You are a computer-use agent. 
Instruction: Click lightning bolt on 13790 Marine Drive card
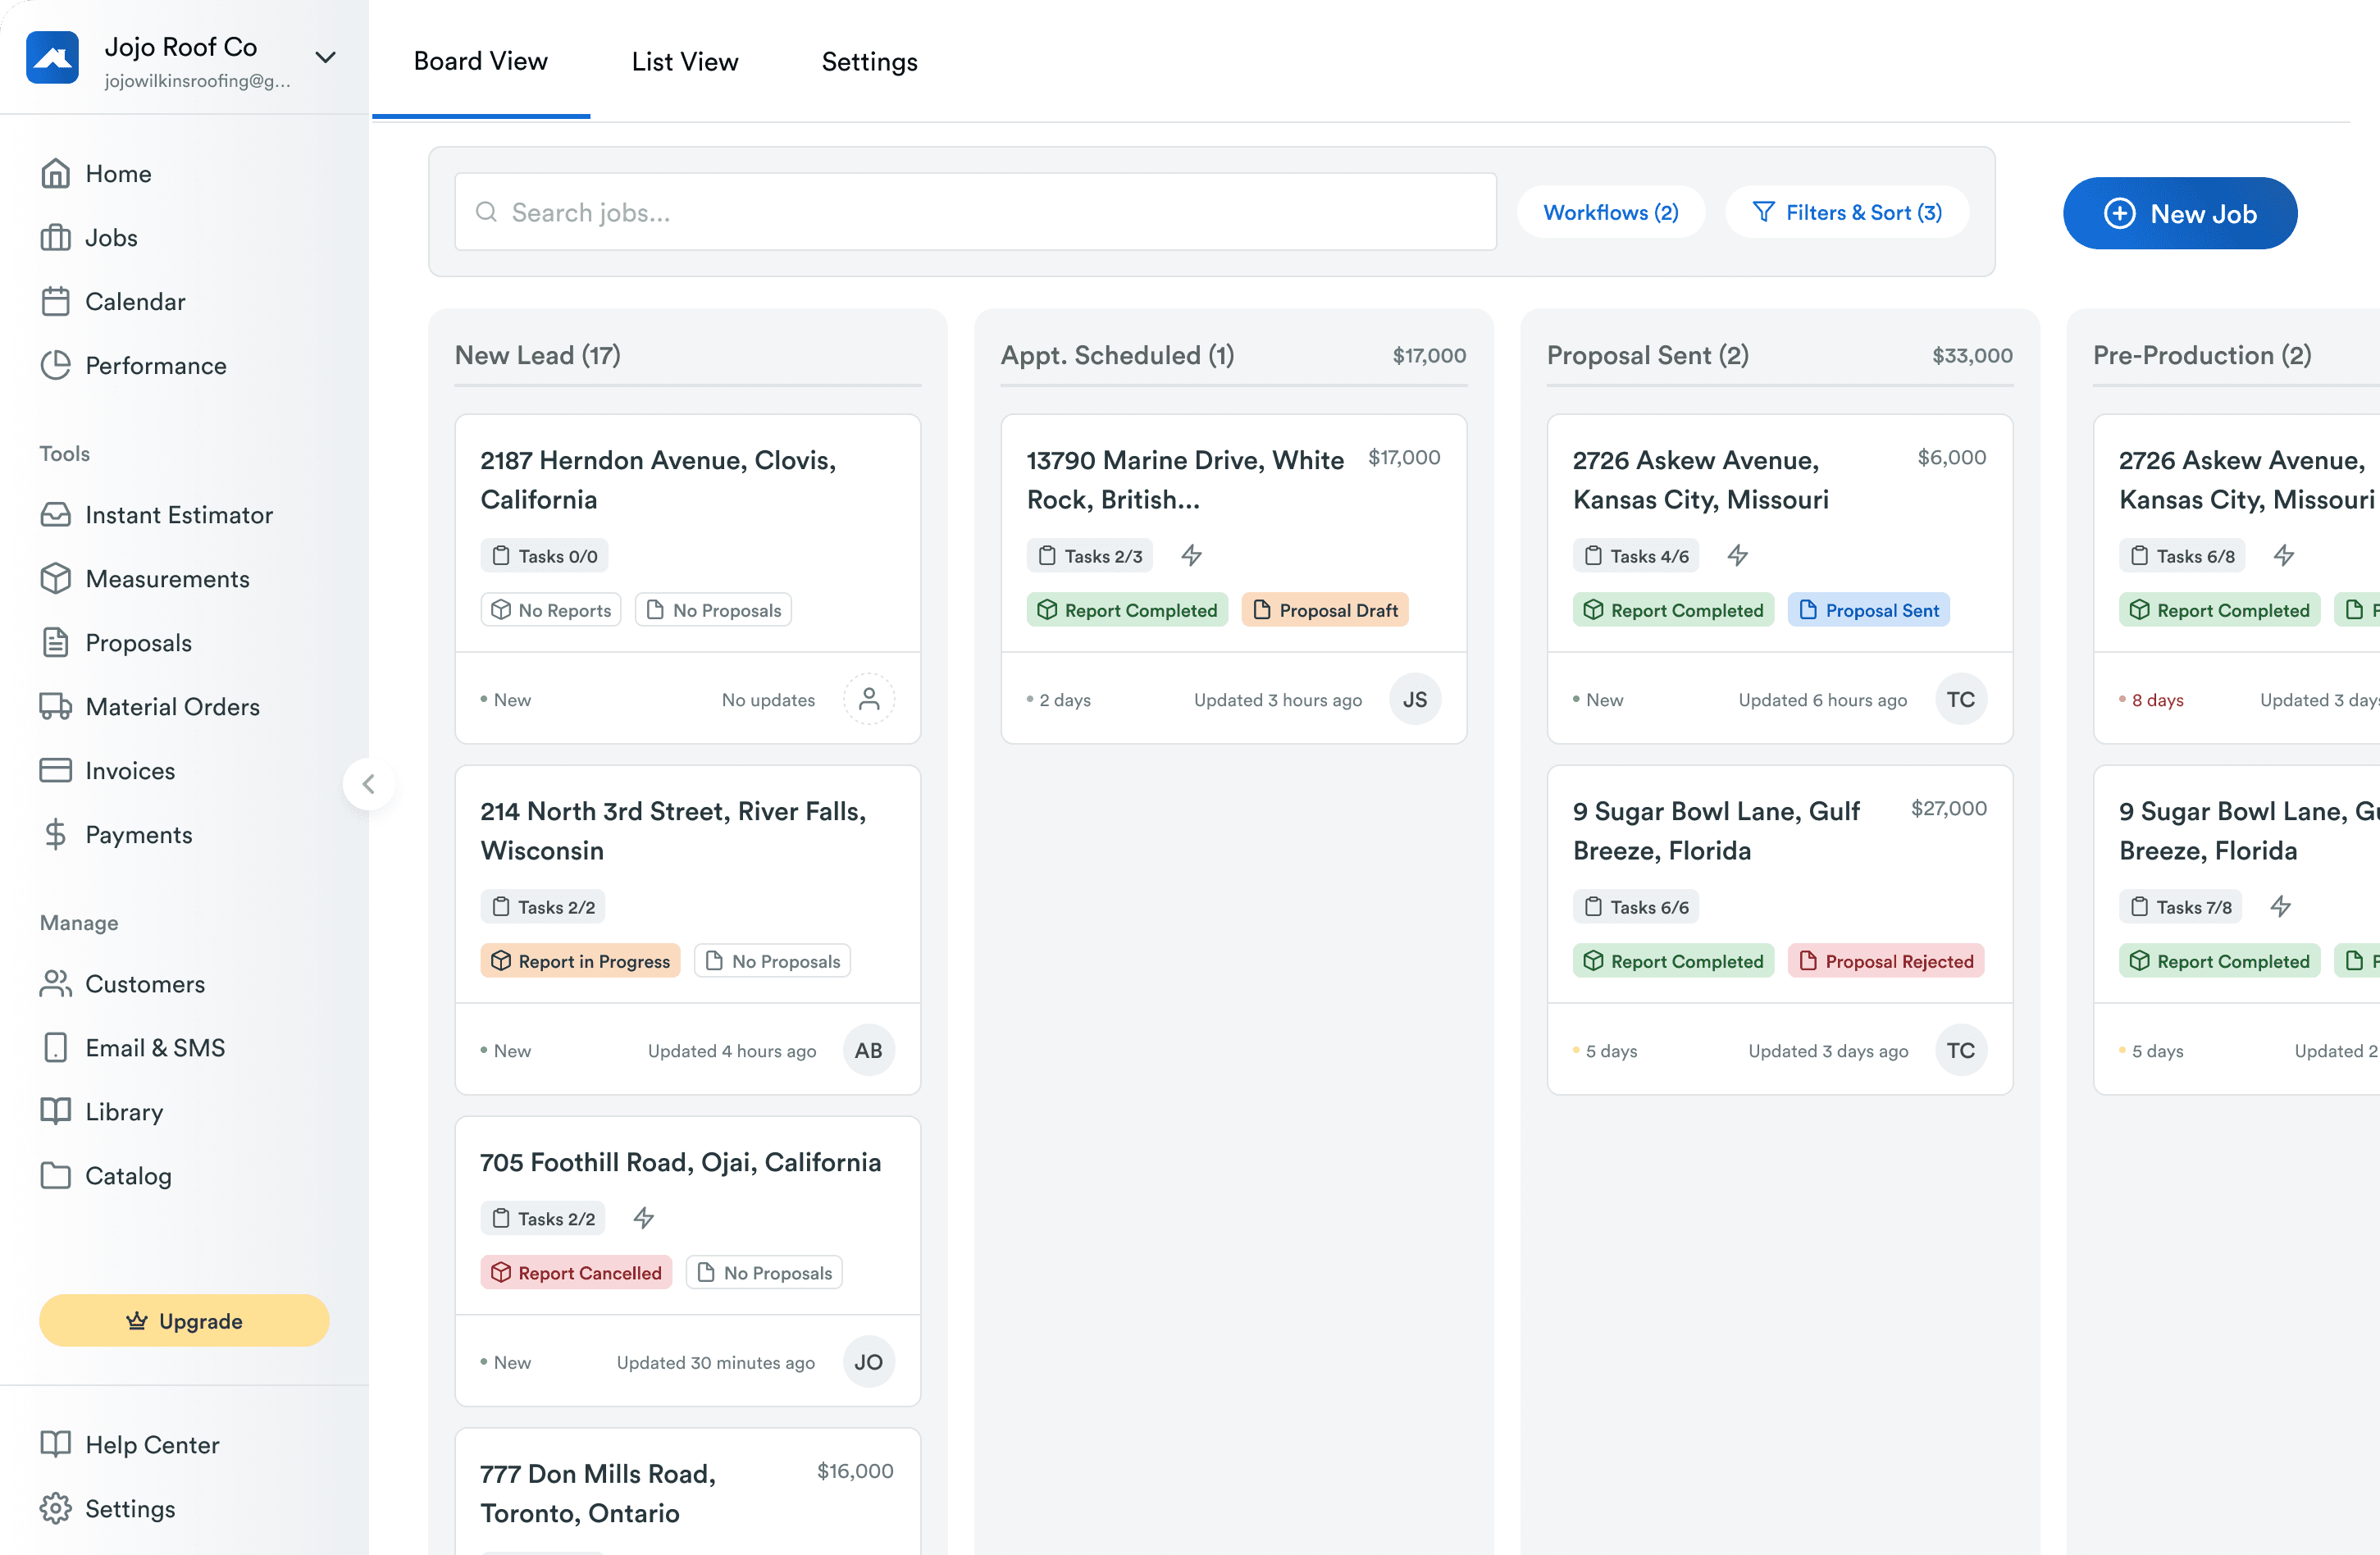click(x=1191, y=556)
